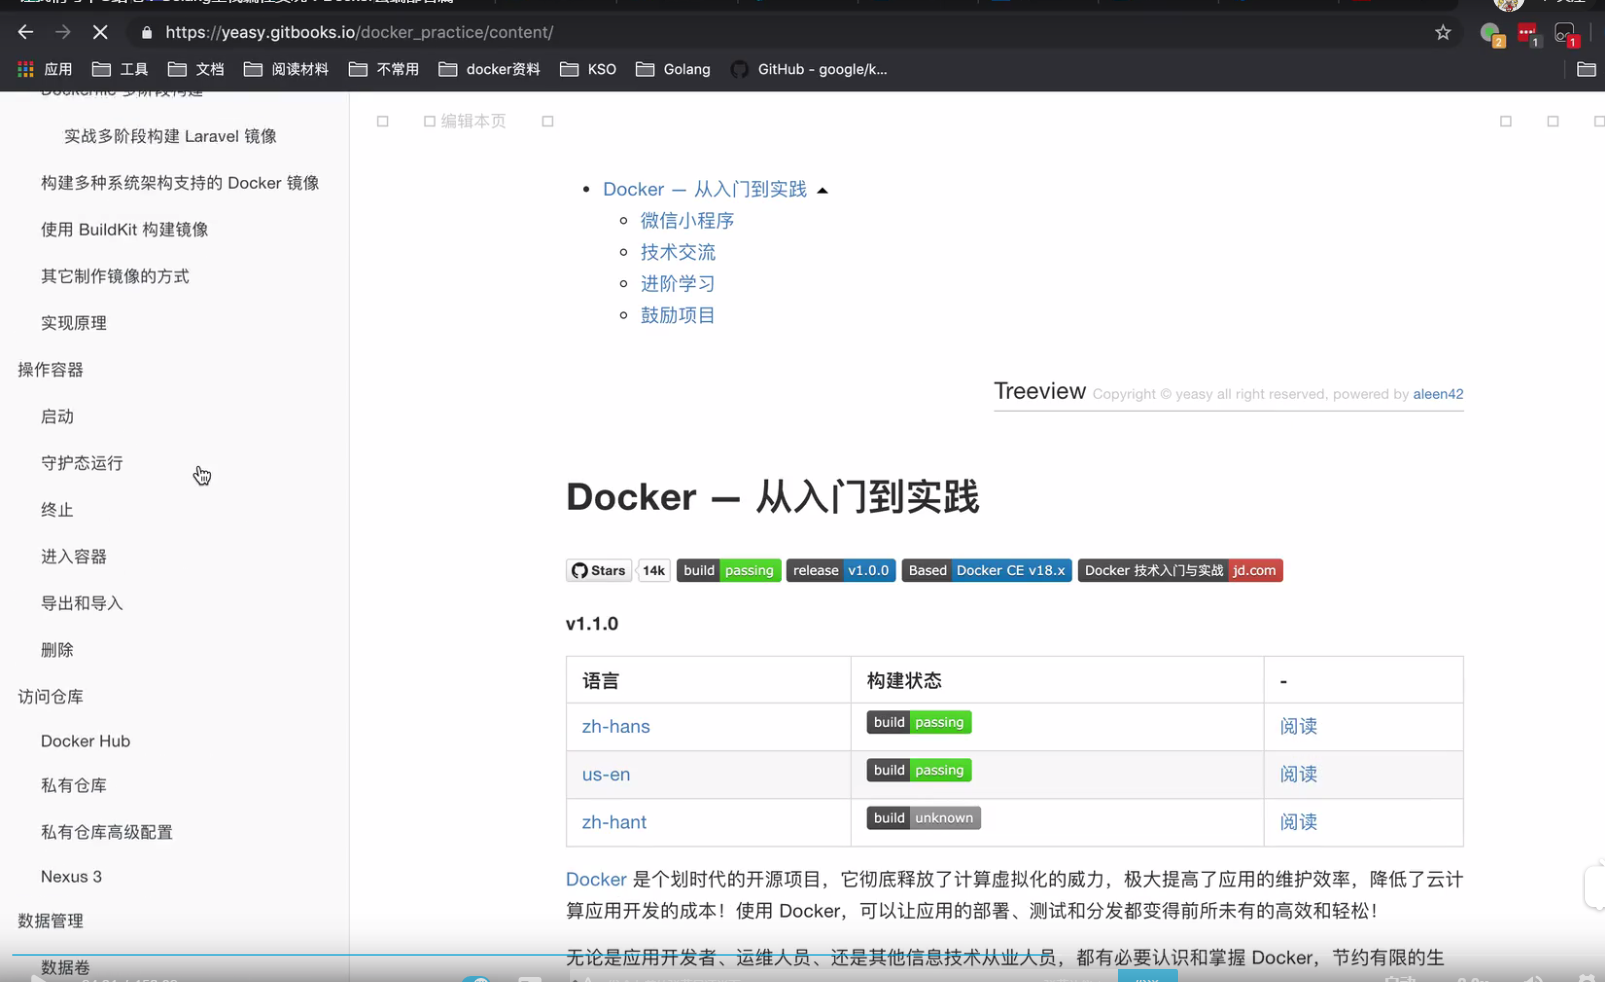This screenshot has width=1605, height=982.
Task: Open the us-en language link
Action: tap(606, 774)
